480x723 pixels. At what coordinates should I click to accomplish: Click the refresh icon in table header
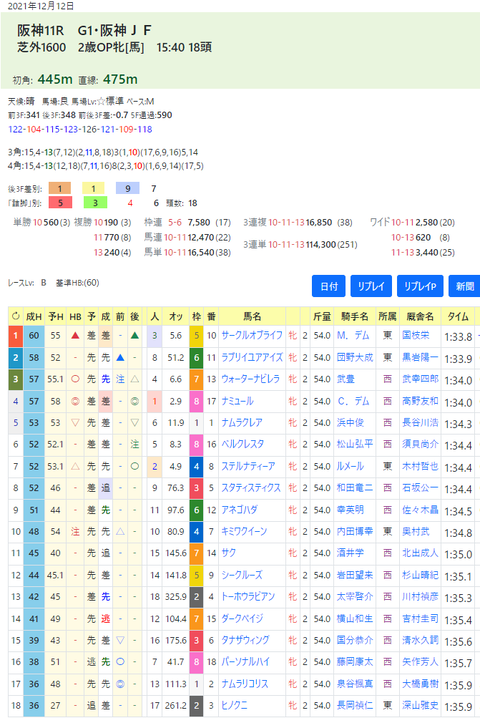coord(16,316)
